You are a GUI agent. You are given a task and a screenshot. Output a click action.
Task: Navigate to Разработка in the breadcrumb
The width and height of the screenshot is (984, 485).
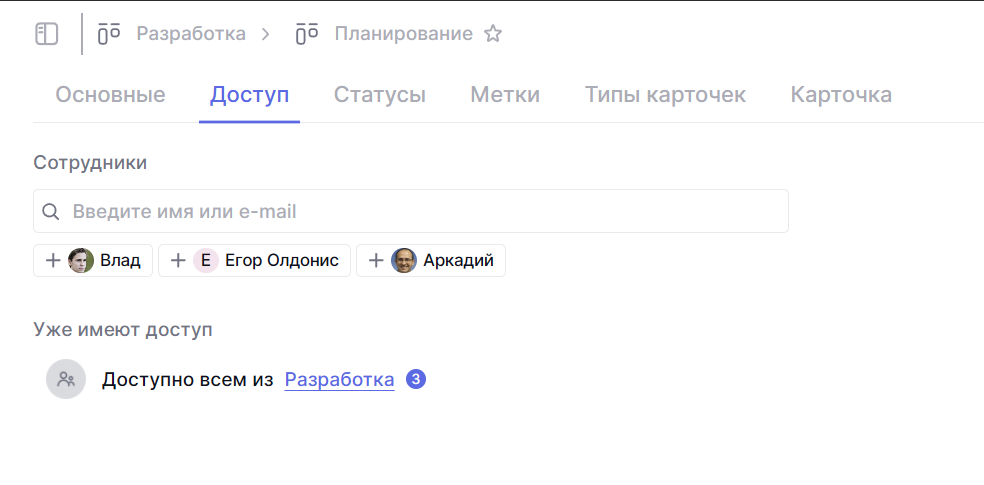click(191, 34)
